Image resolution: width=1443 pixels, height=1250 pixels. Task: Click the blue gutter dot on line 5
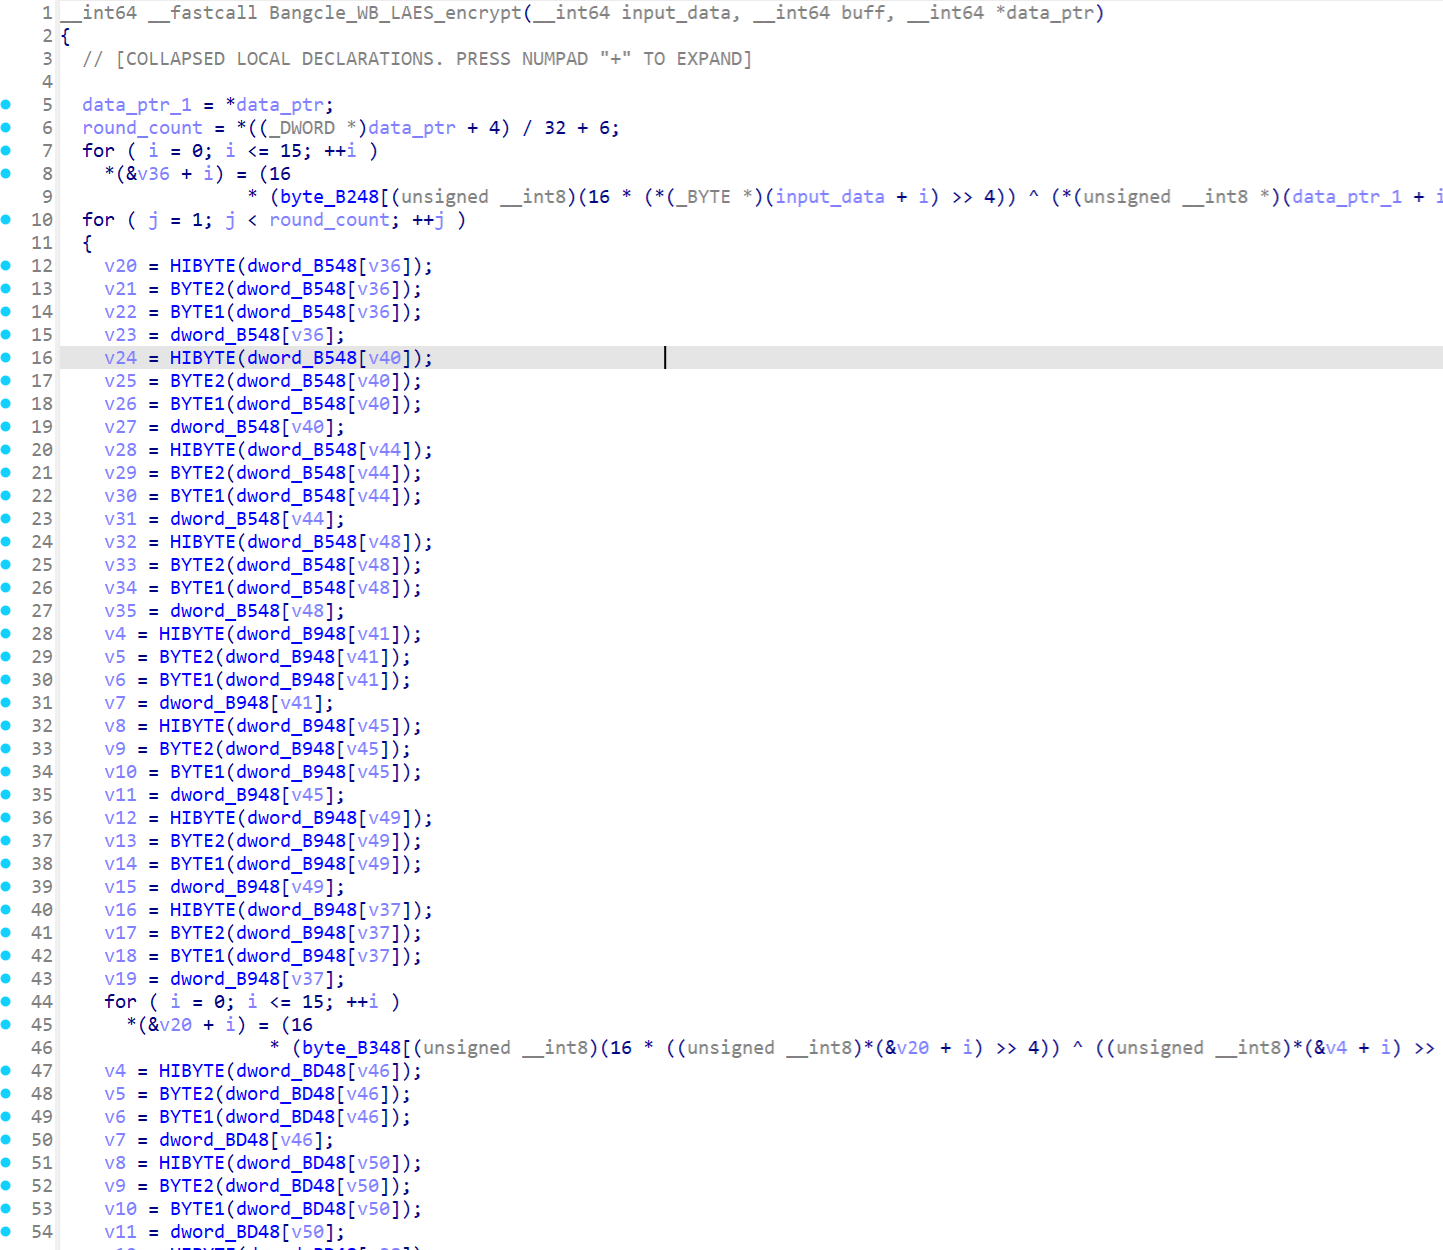point(6,105)
